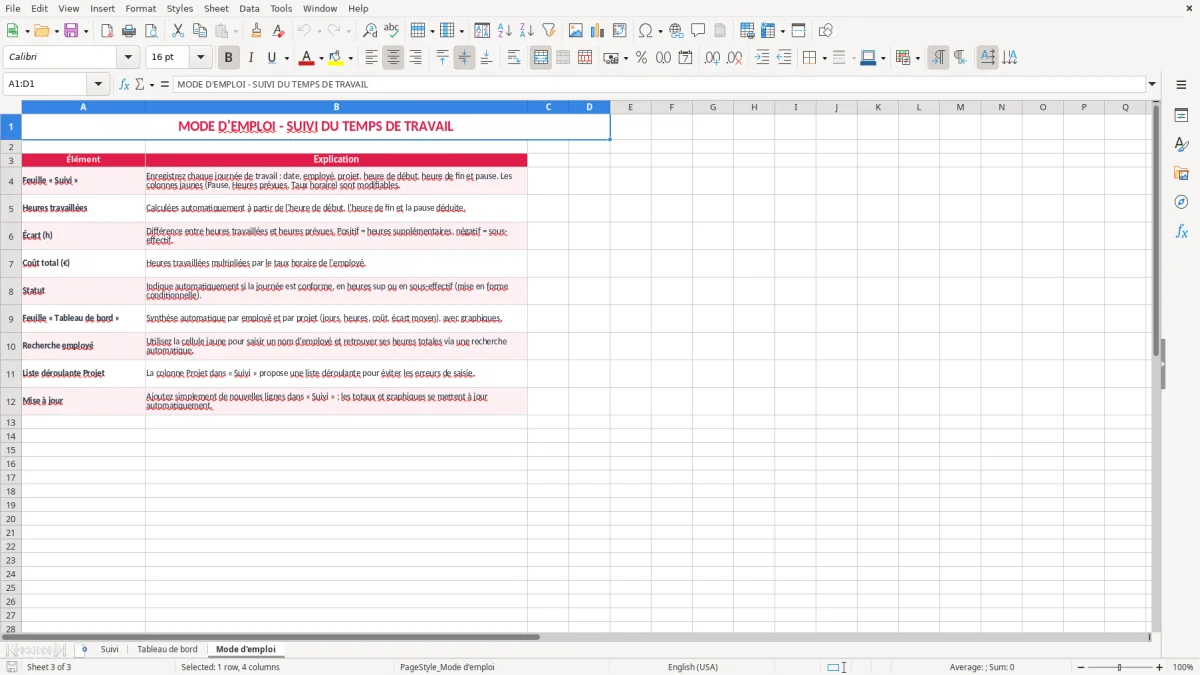The width and height of the screenshot is (1200, 675).
Task: Open the Function Wizard fx icon
Action: pos(124,84)
